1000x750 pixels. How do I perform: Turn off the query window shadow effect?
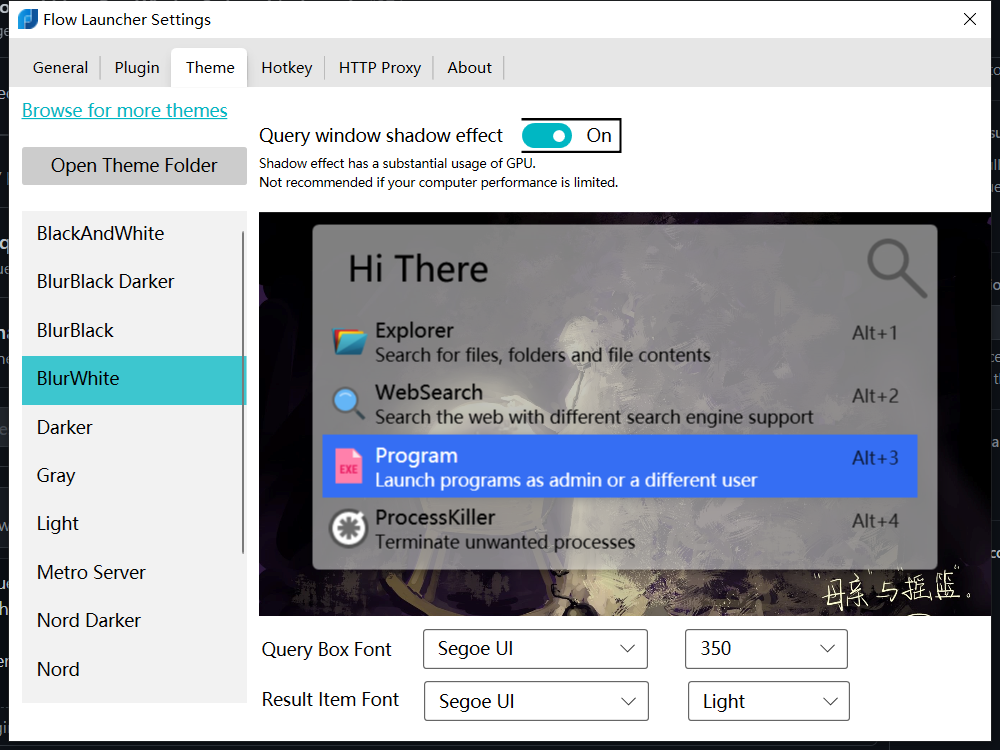547,136
